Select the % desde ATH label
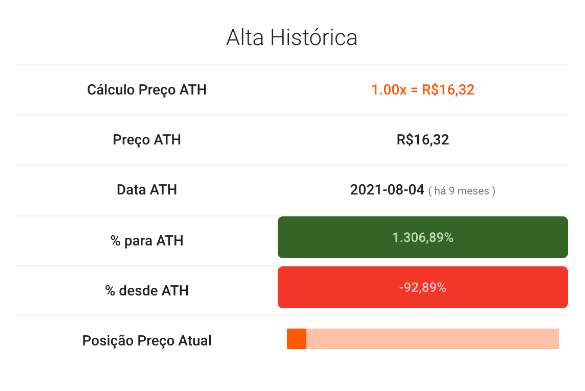 click(147, 291)
